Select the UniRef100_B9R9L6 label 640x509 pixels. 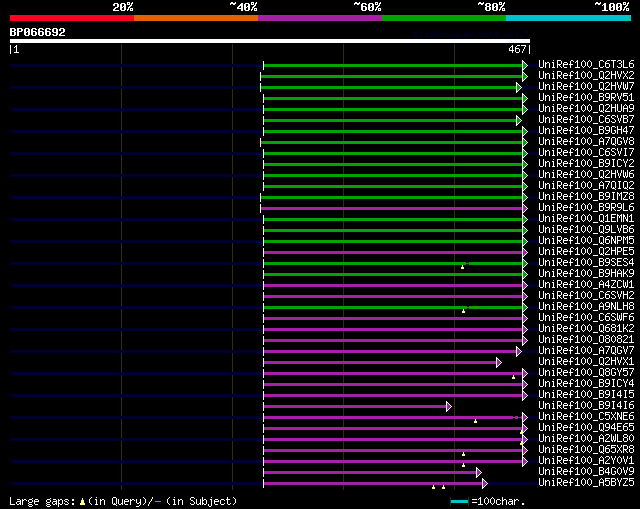click(586, 208)
